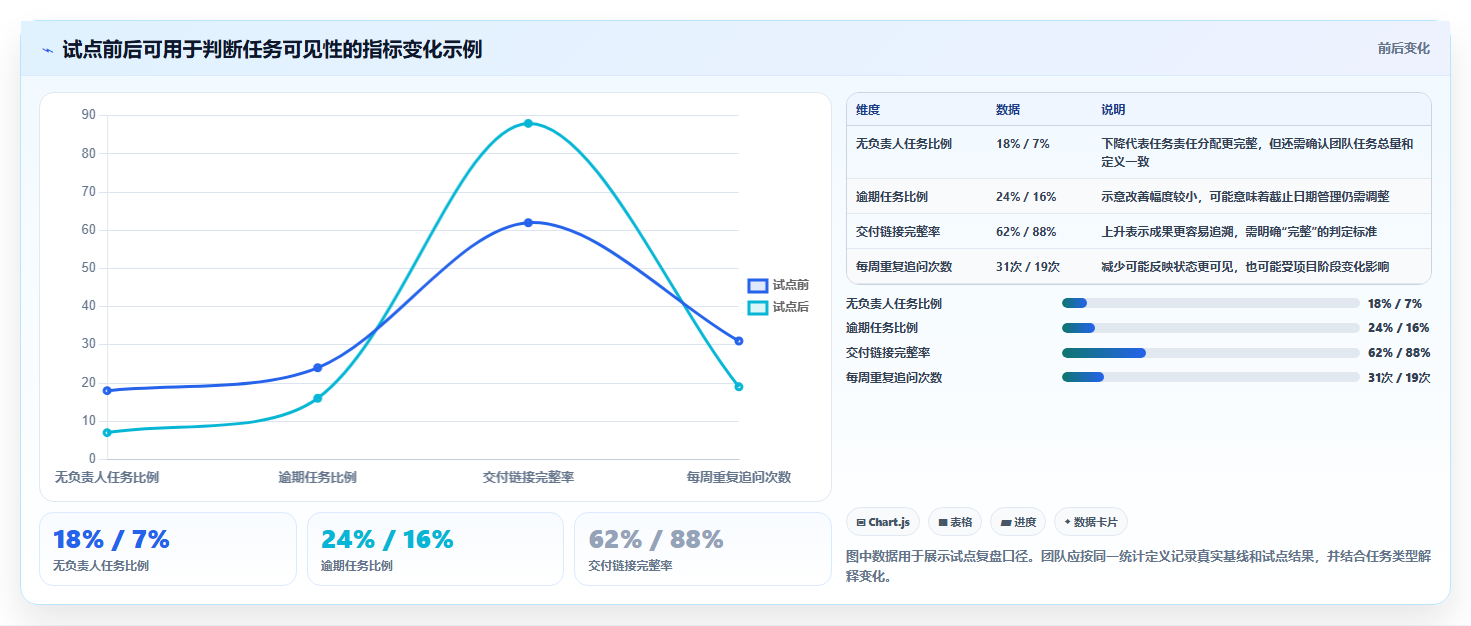Click the panel title 试点前后可用于判断任务可见性的指标变化示例

coord(272,49)
